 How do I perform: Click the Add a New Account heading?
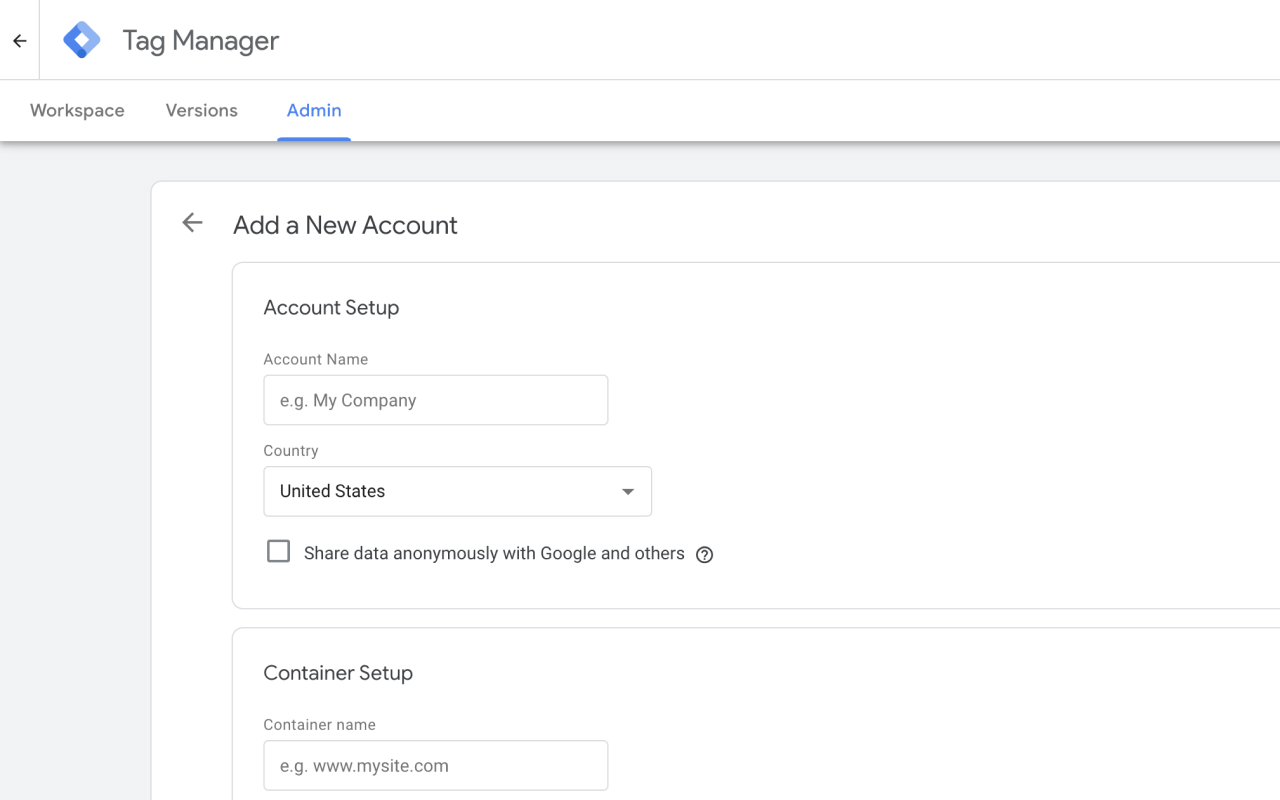click(x=345, y=225)
